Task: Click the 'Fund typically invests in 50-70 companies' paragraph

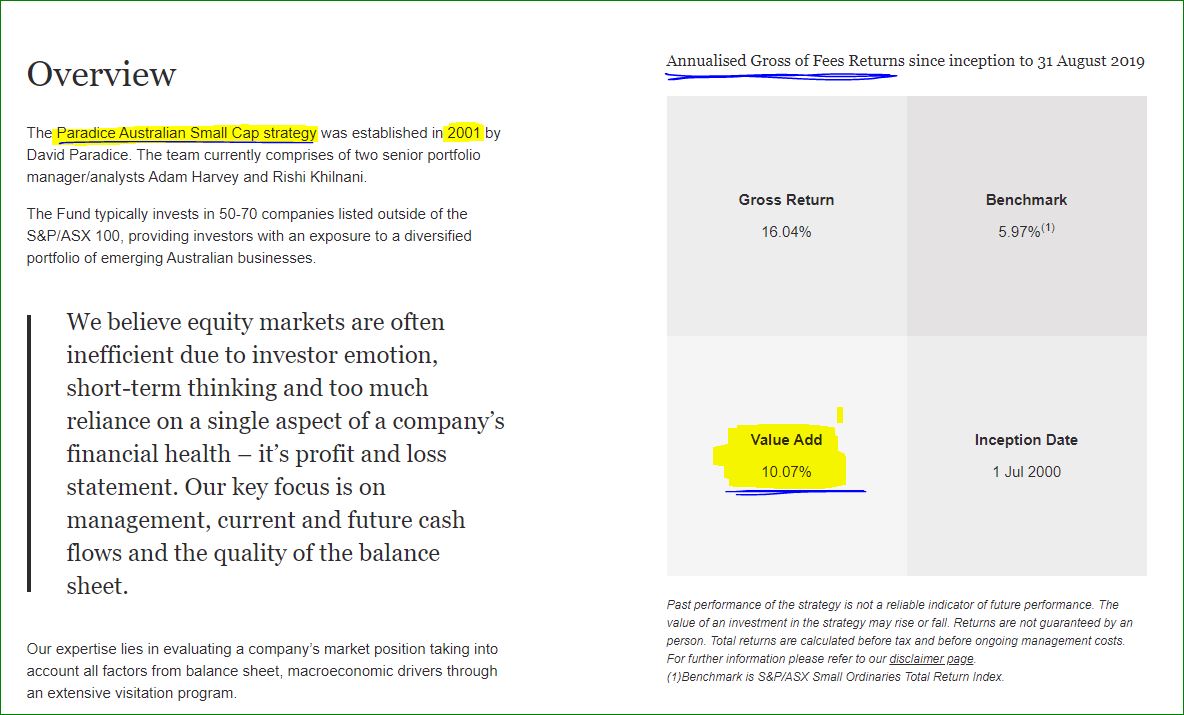Action: point(249,236)
